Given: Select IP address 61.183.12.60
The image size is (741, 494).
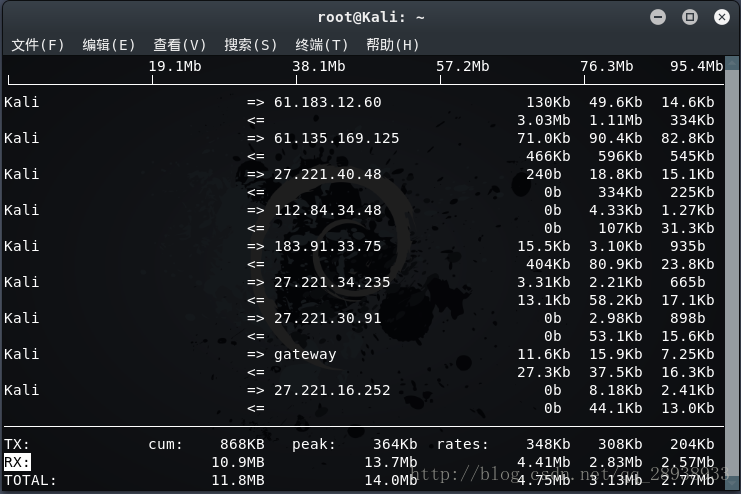Looking at the screenshot, I should pos(327,102).
